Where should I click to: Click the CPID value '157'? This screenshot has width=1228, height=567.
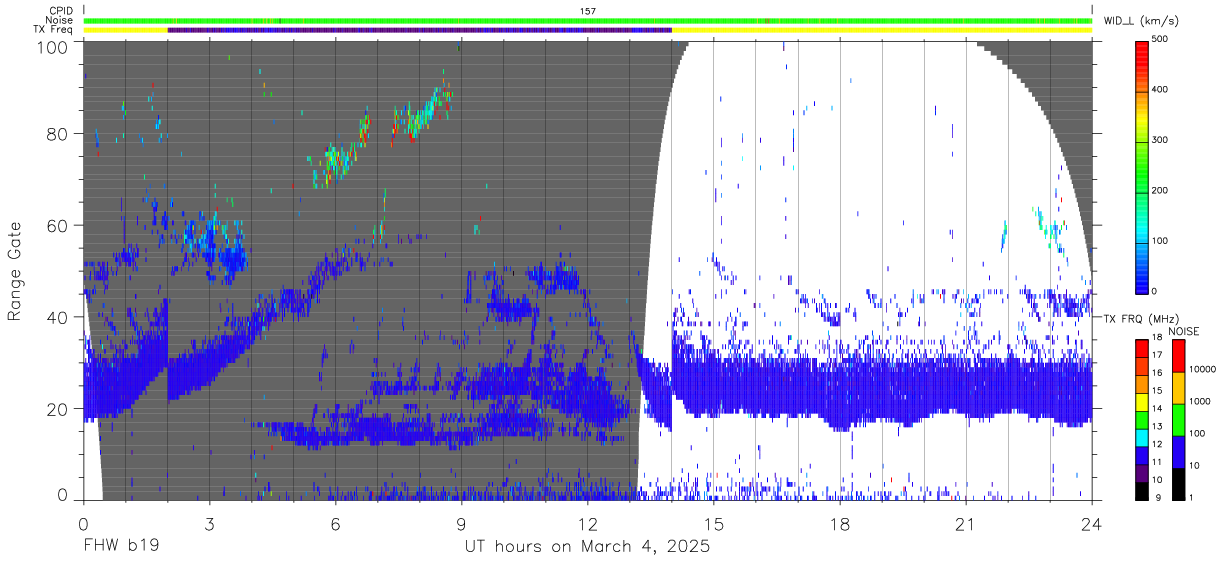coord(588,11)
